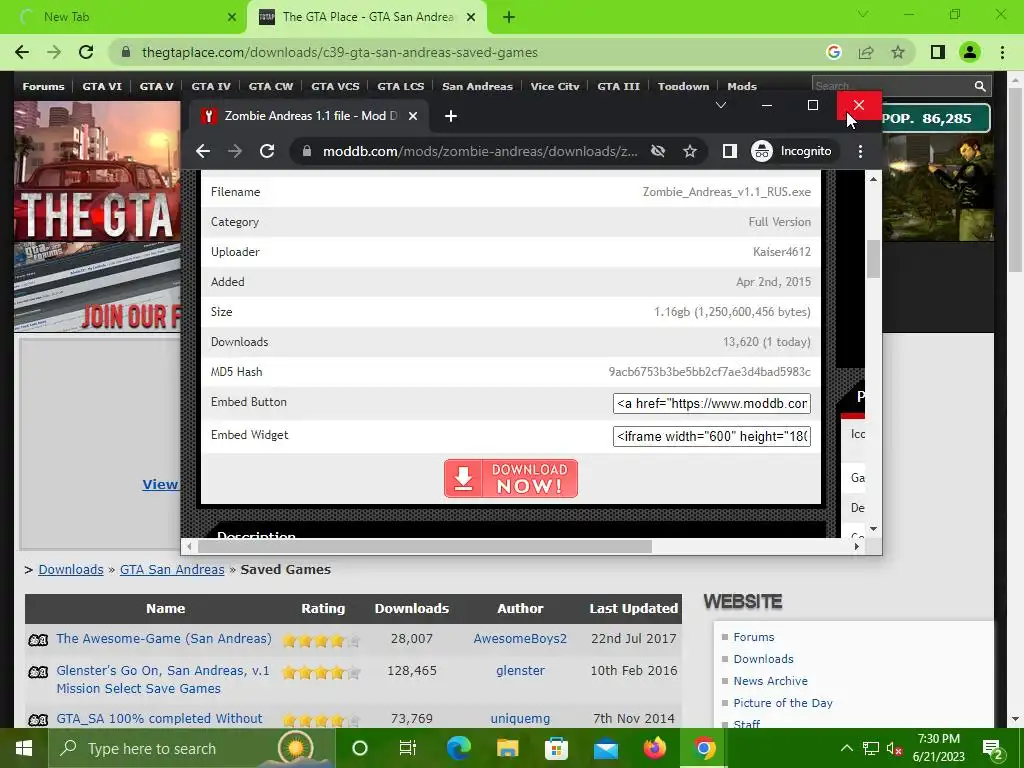Click the GTA Place search field

tap(892, 86)
